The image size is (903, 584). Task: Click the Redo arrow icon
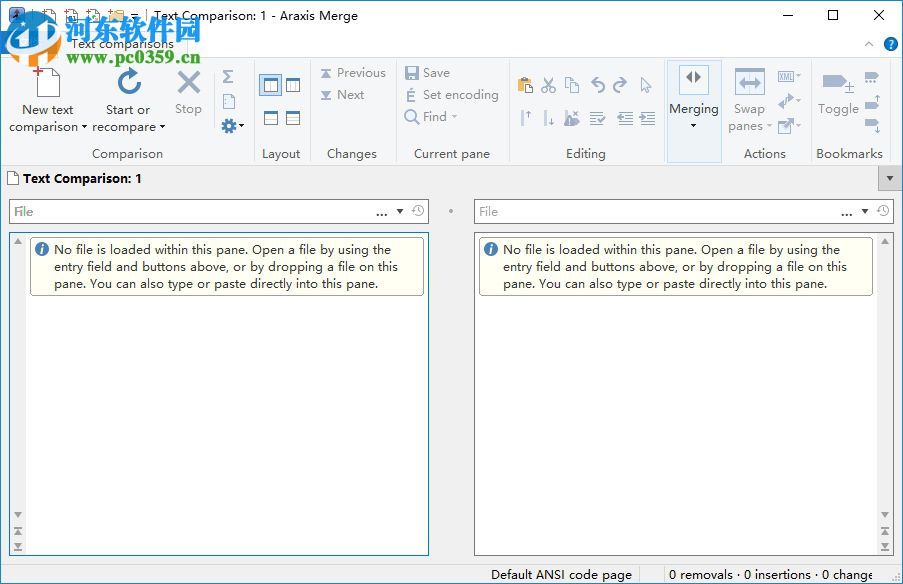pos(620,85)
